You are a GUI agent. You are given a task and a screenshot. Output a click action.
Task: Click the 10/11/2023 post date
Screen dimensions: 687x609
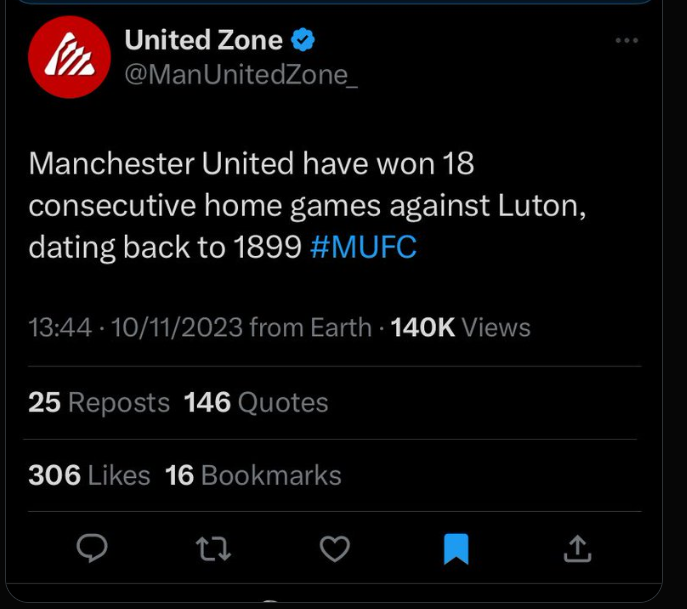click(x=176, y=327)
